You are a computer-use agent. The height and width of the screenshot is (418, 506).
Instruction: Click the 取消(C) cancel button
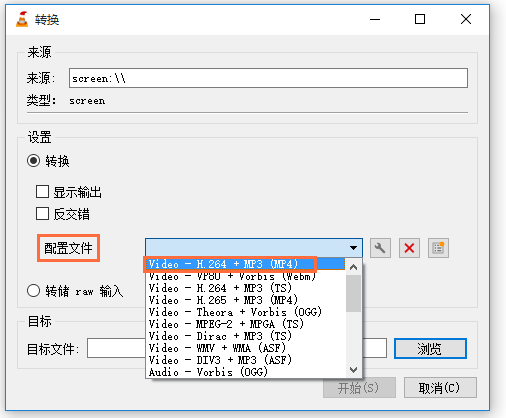click(x=440, y=388)
